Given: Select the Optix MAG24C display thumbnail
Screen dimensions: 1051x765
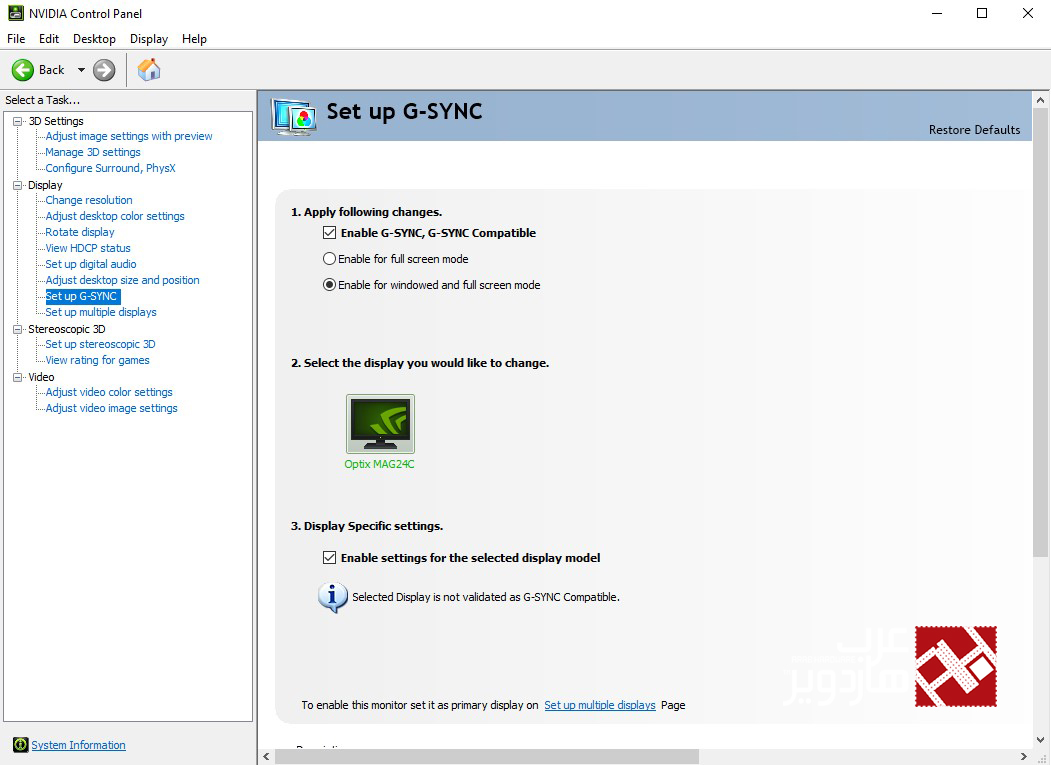Looking at the screenshot, I should tap(380, 424).
